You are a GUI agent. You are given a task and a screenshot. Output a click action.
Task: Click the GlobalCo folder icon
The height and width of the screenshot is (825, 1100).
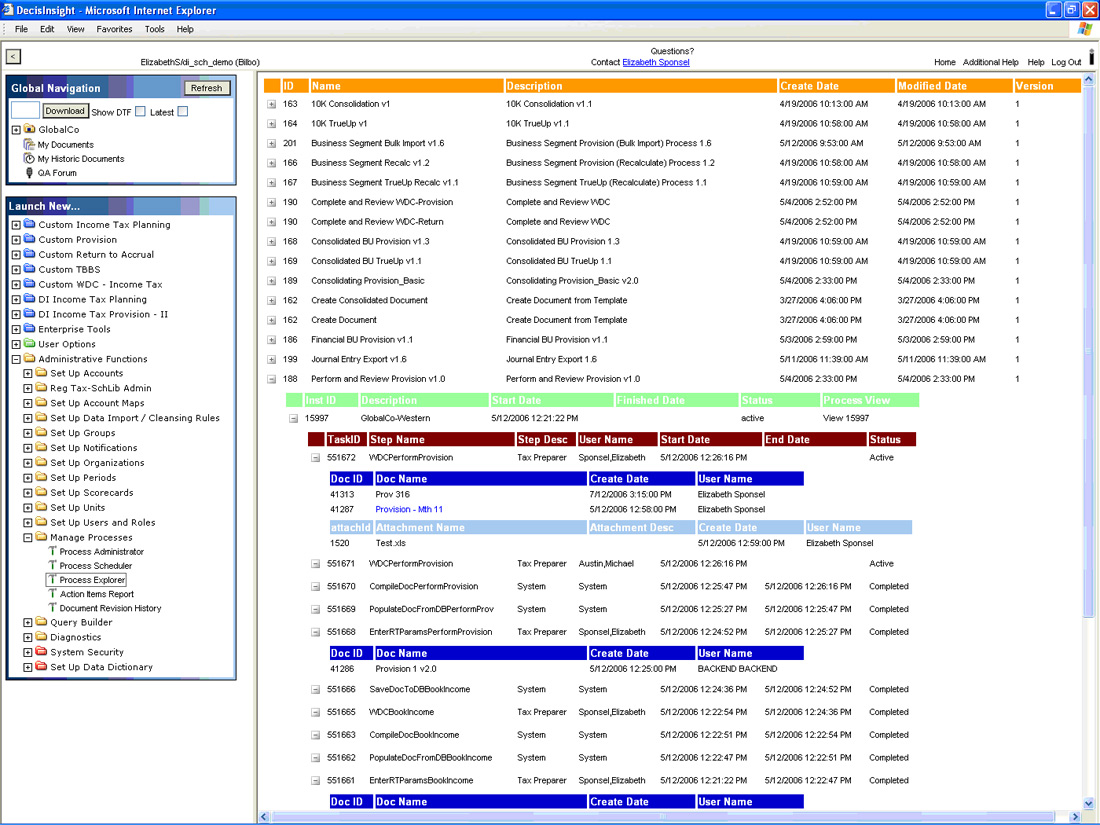pyautogui.click(x=29, y=129)
